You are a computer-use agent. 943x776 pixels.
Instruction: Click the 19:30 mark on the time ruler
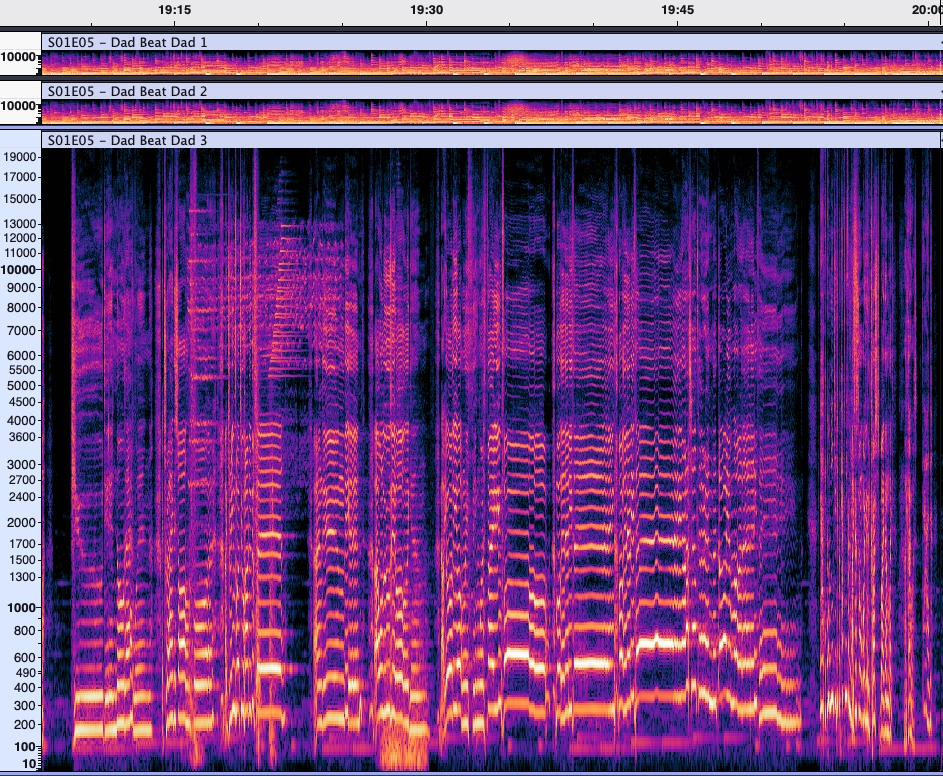pyautogui.click(x=427, y=9)
